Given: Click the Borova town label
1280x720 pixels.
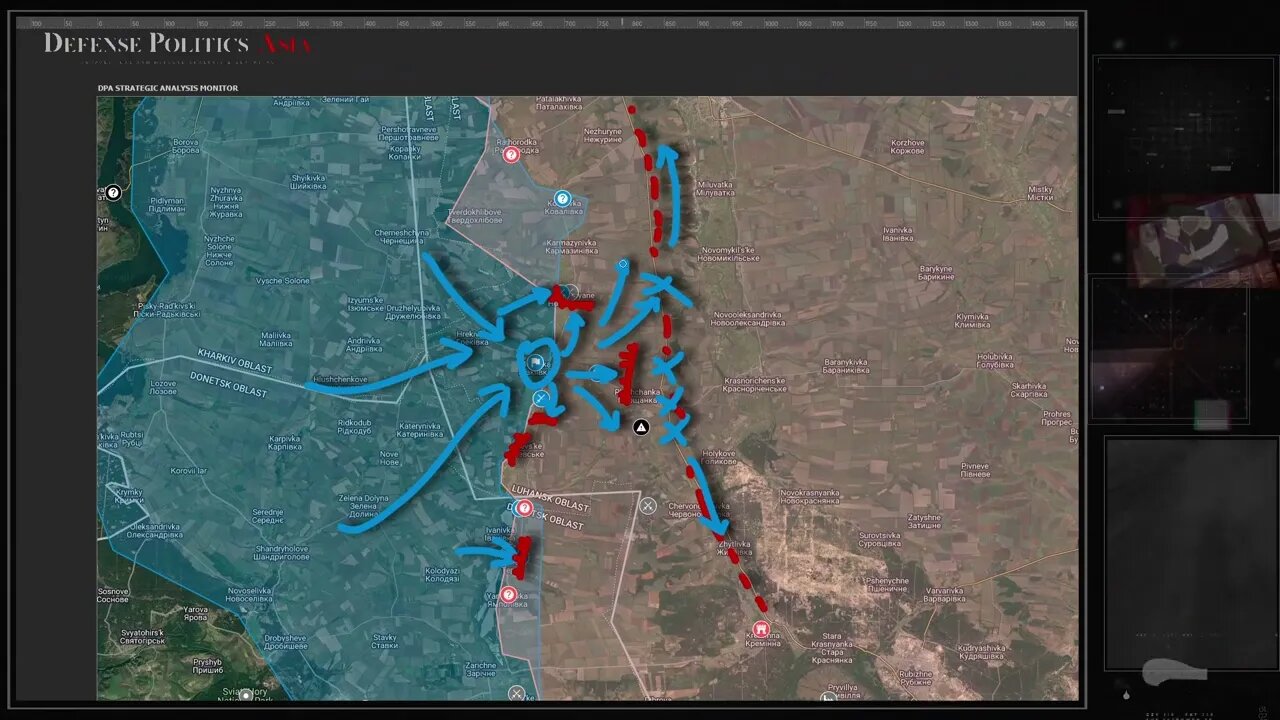Looking at the screenshot, I should pos(186,146).
